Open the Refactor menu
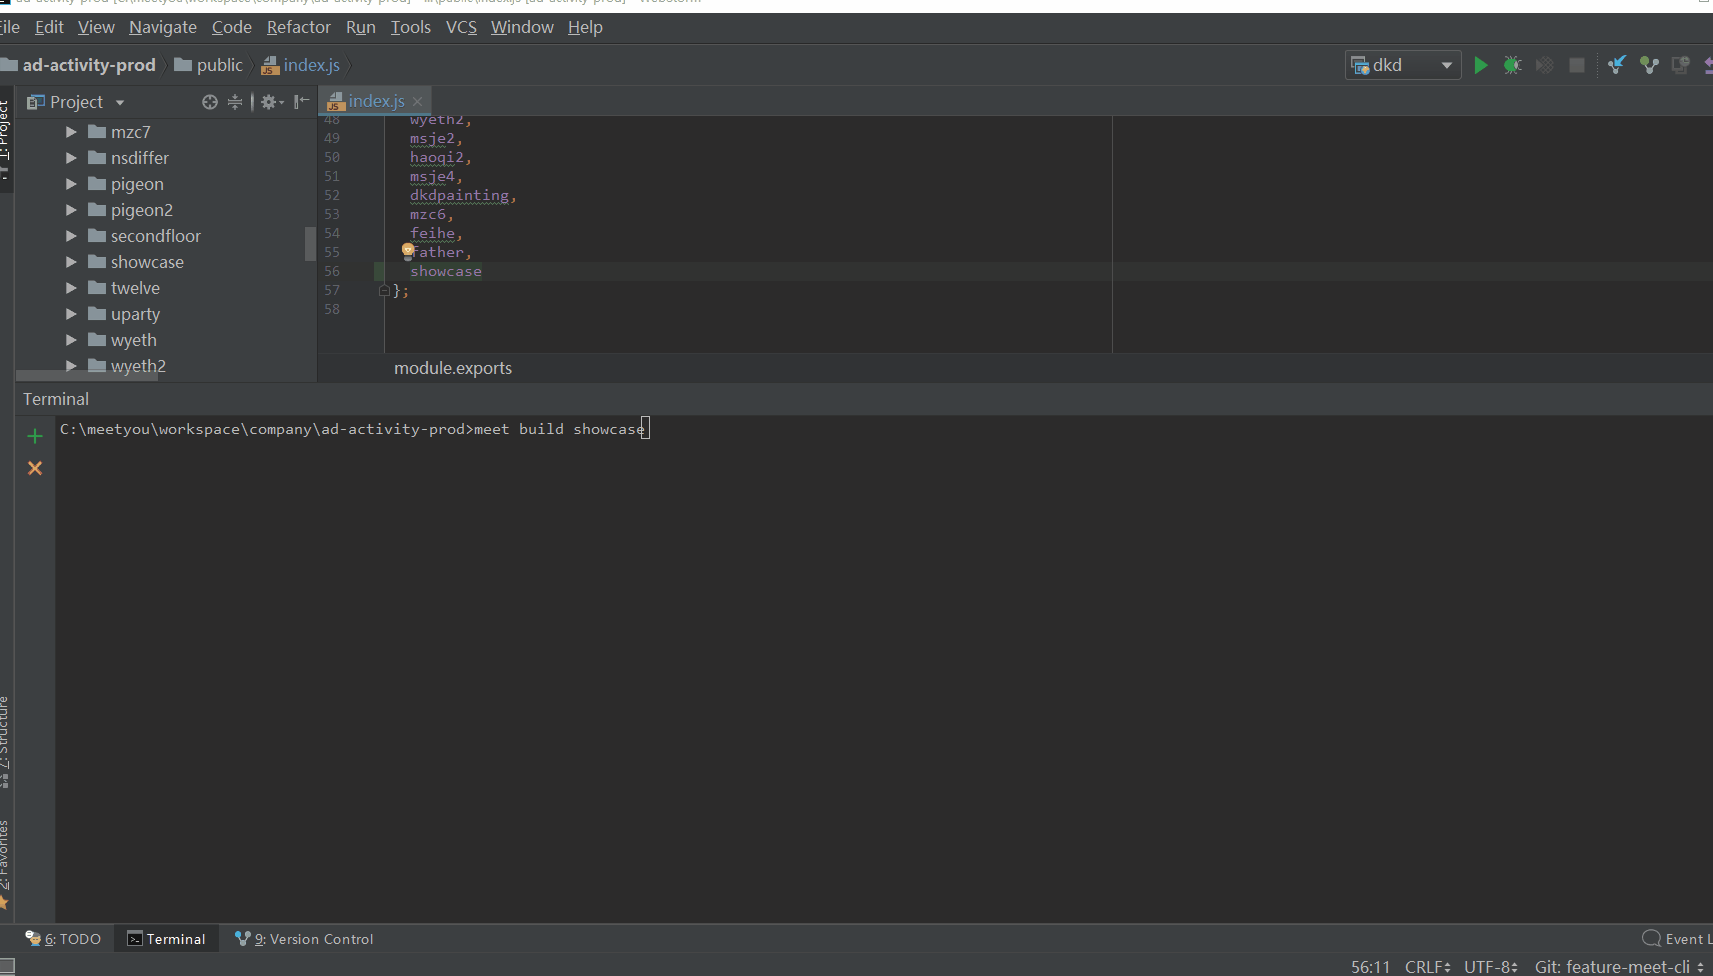This screenshot has height=976, width=1713. (299, 27)
